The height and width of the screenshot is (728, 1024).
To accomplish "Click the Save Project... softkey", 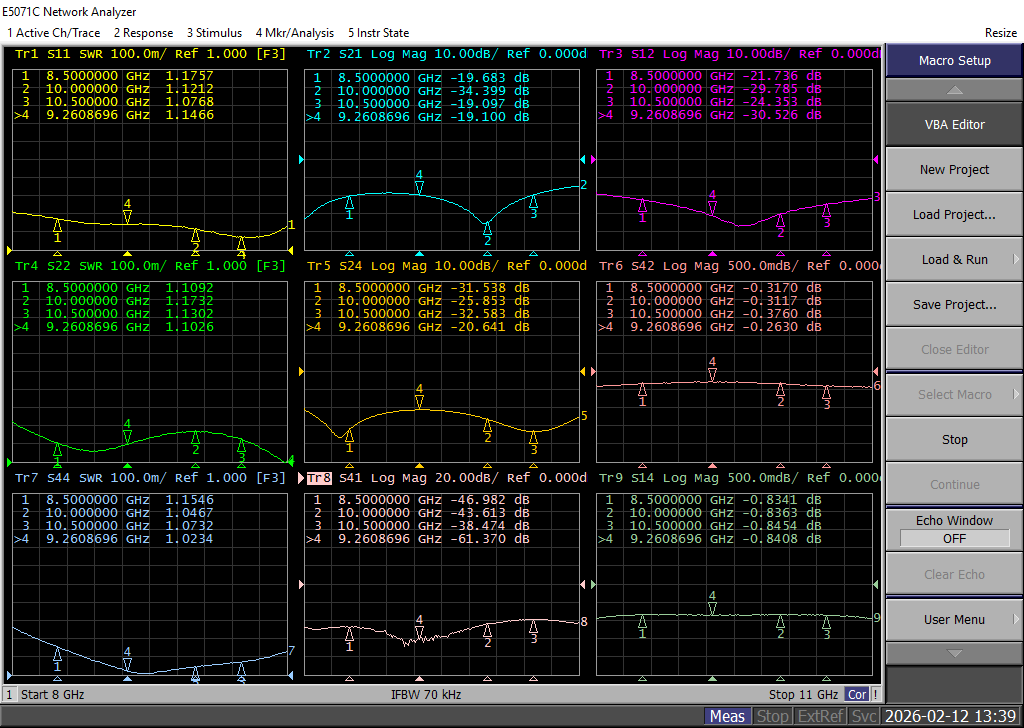I will [954, 304].
